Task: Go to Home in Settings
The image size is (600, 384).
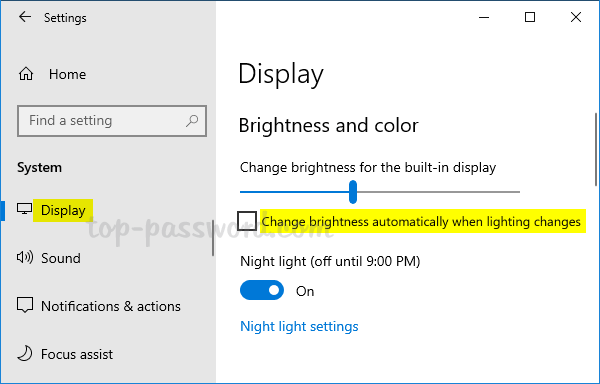Action: click(67, 74)
